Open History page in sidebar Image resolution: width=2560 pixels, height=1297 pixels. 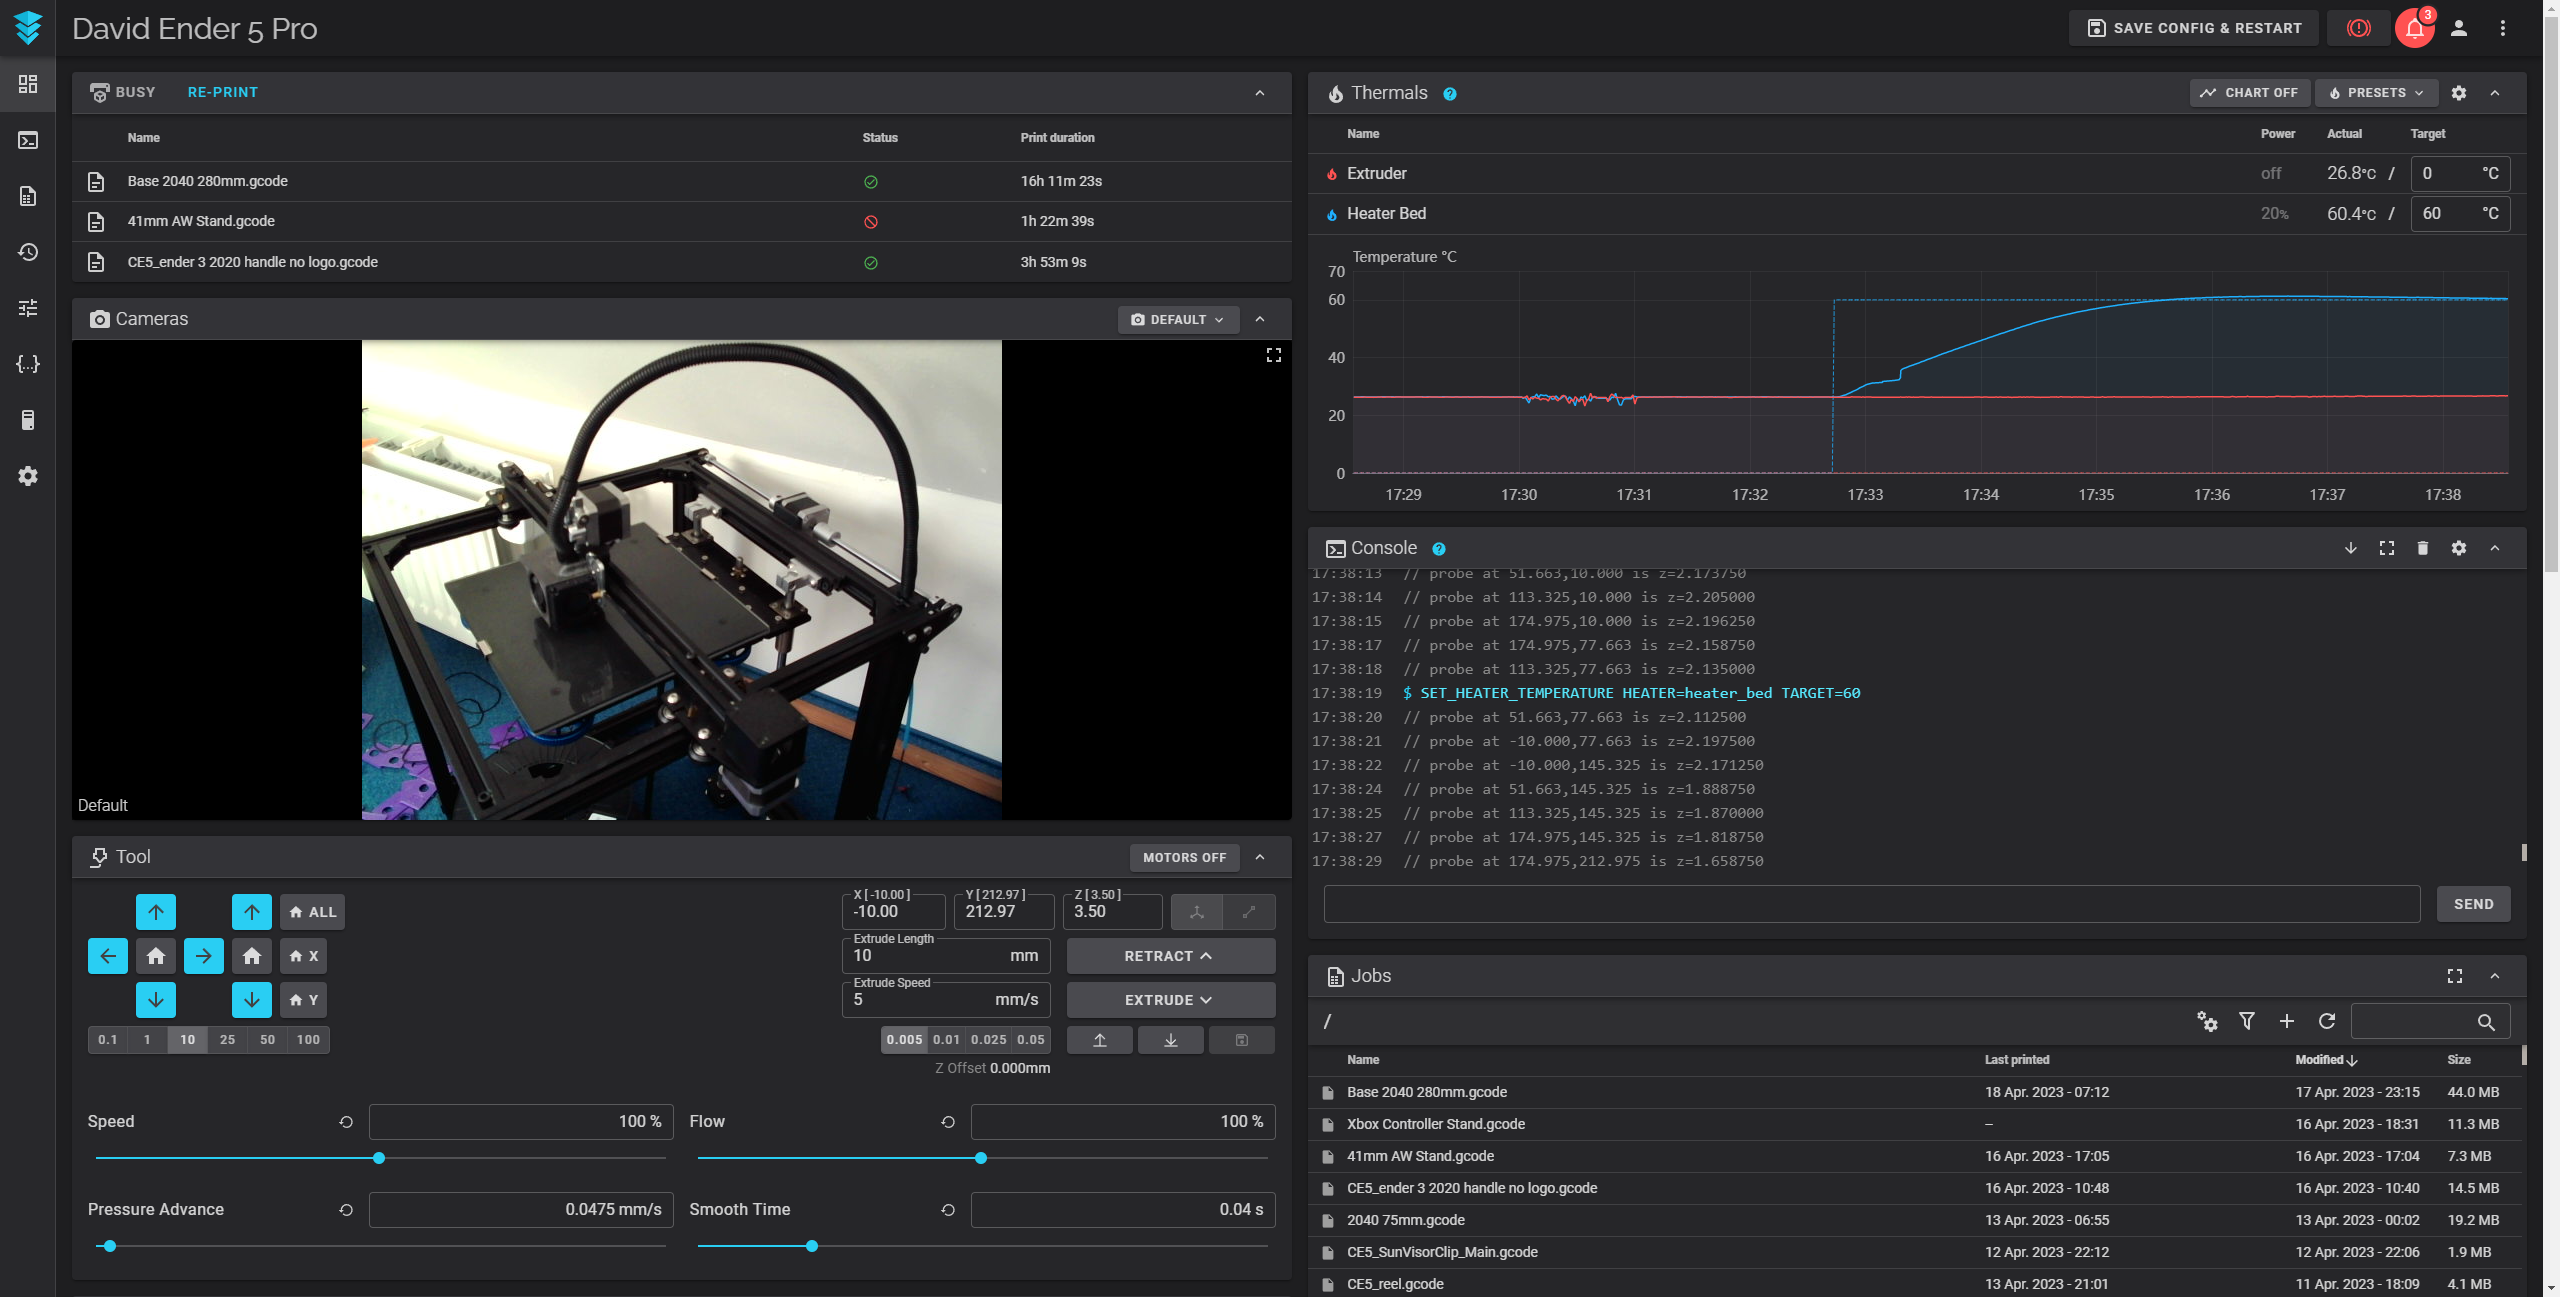[28, 252]
